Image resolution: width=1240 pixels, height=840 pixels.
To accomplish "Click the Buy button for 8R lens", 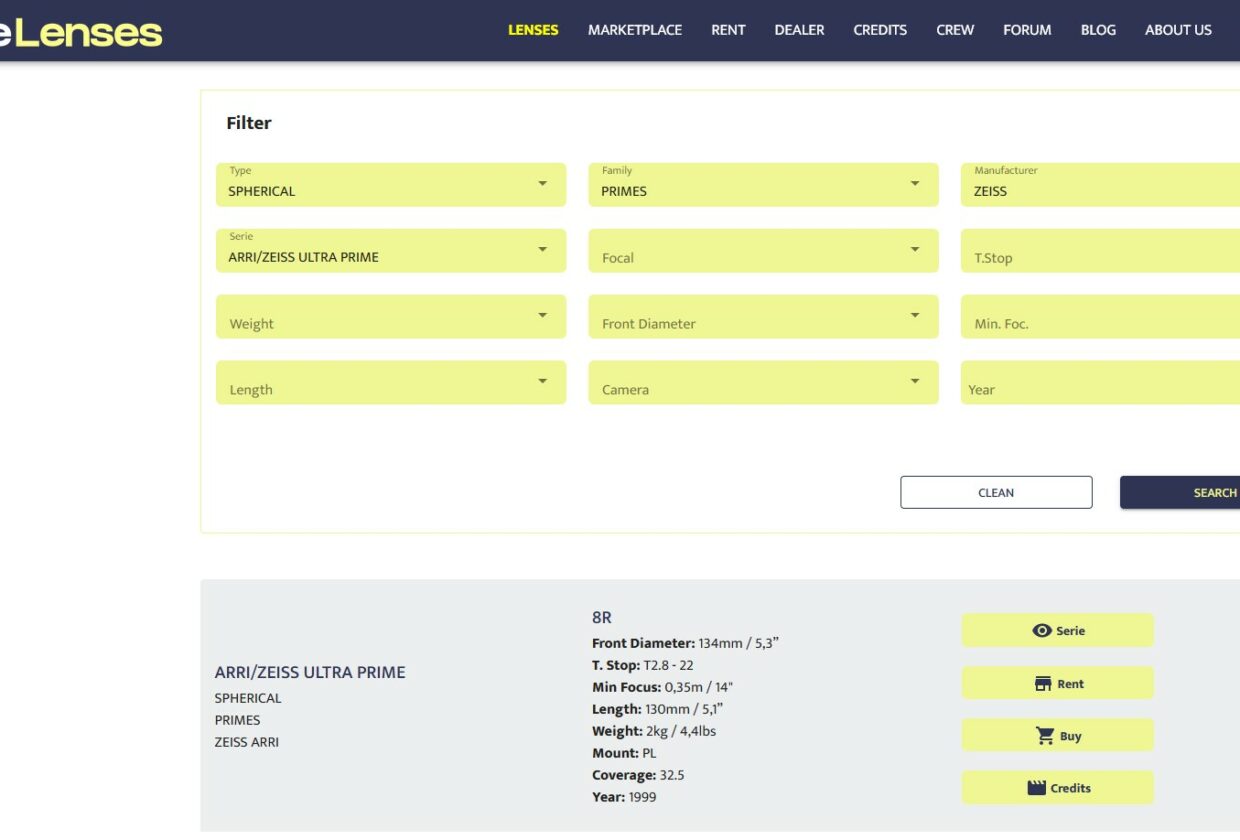I will pyautogui.click(x=1057, y=736).
